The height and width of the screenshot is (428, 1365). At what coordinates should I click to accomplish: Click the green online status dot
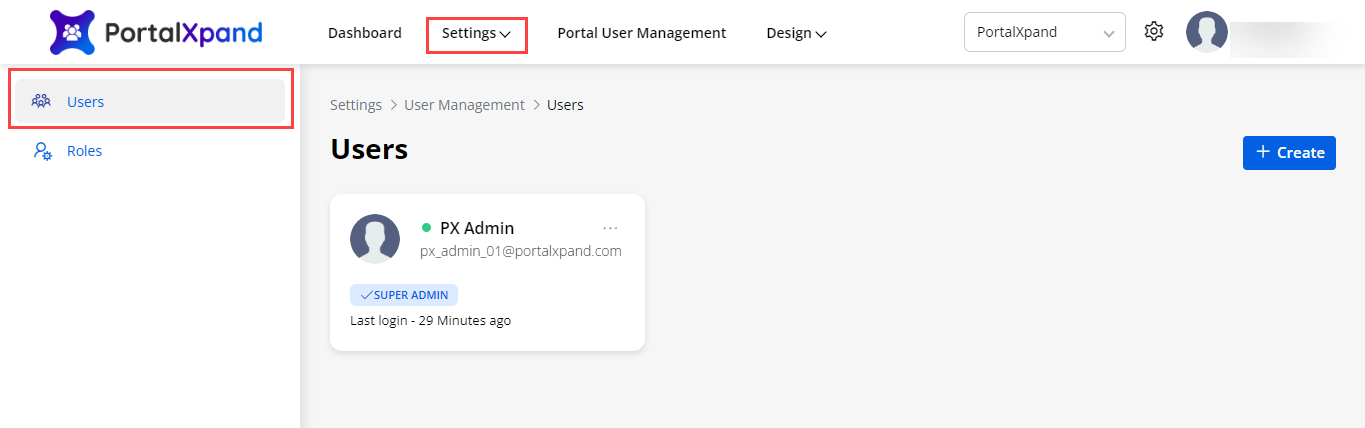coord(427,228)
